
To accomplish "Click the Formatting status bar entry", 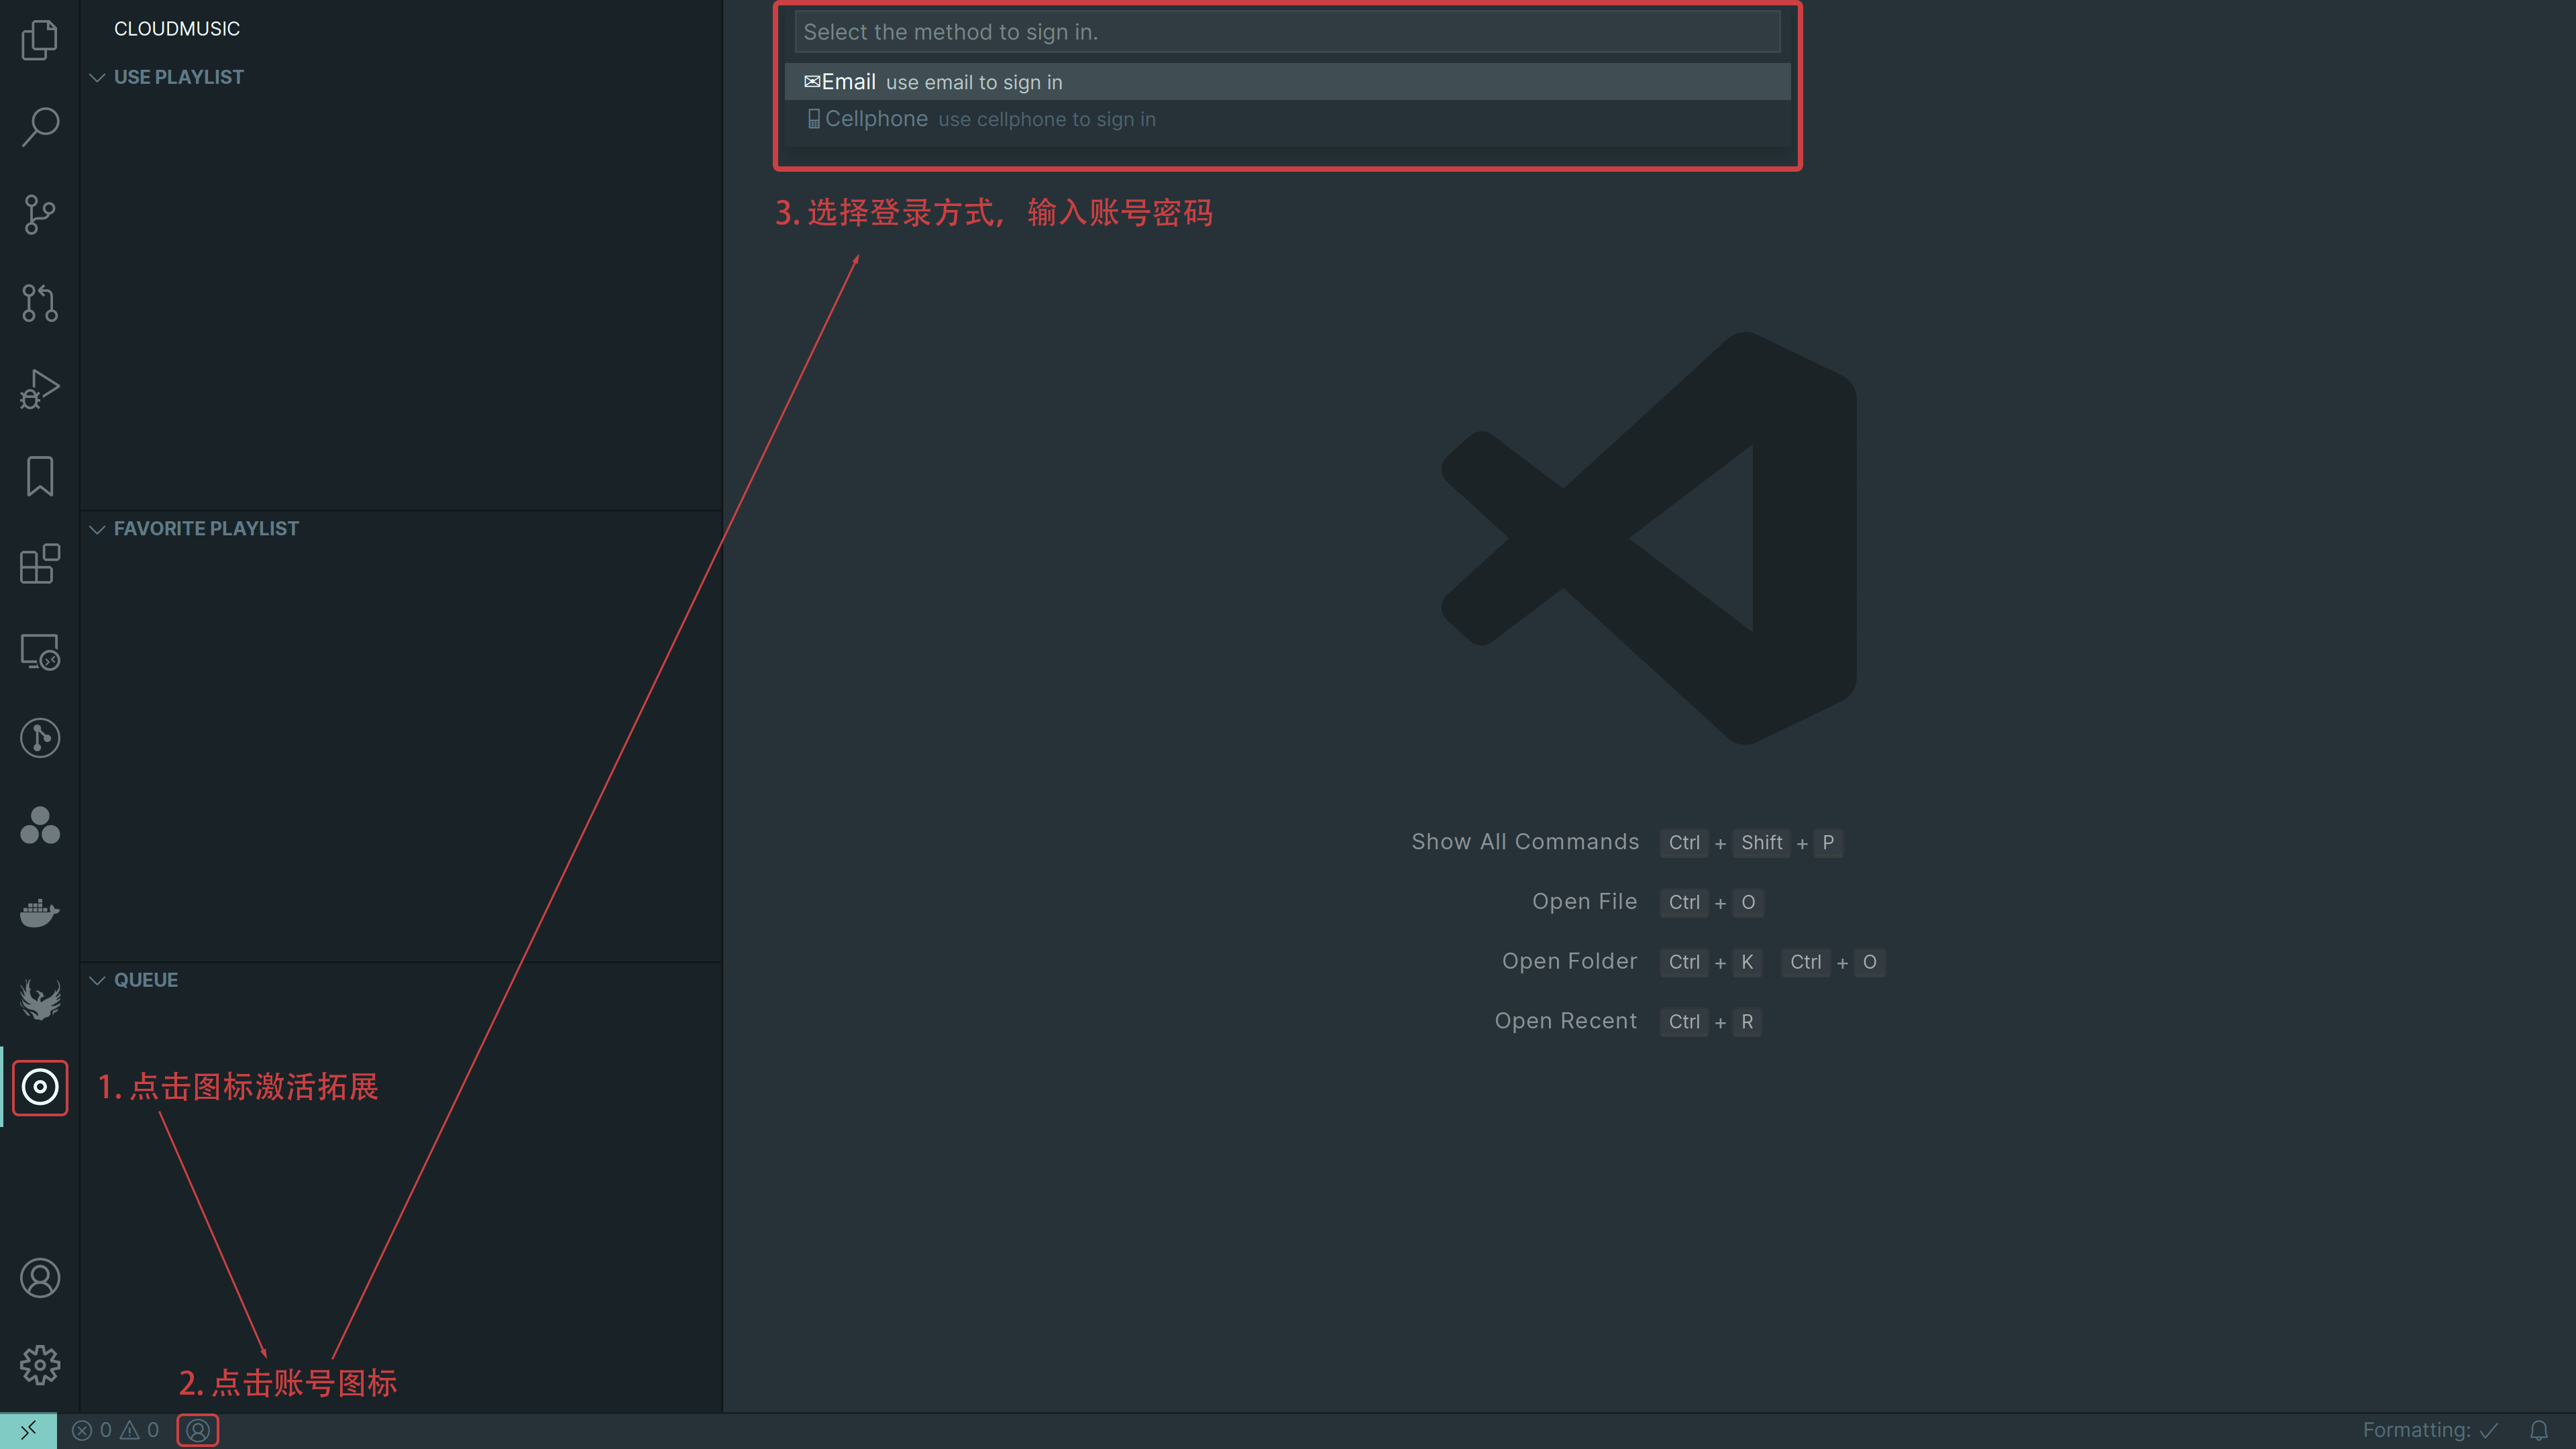I will (2431, 1430).
